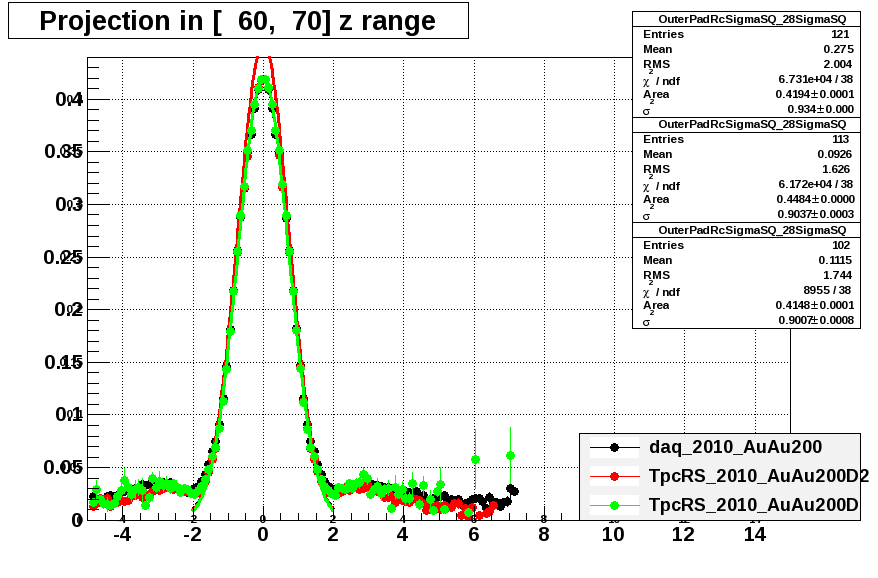Click the Area 0.4484±0.0000 value
This screenshot has width=878, height=578.
pos(815,199)
